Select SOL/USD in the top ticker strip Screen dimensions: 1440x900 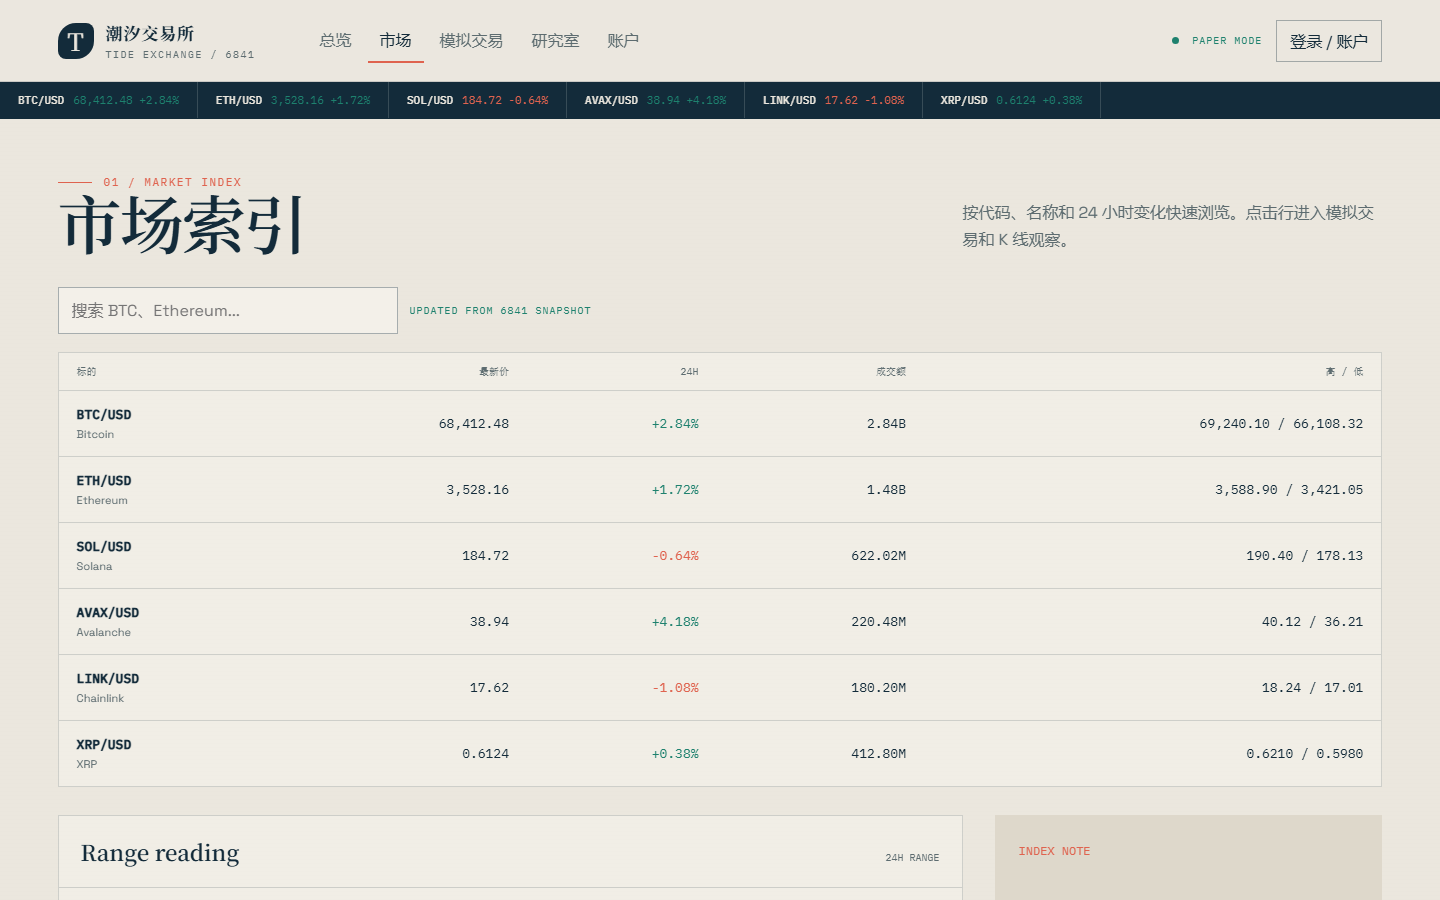478,100
